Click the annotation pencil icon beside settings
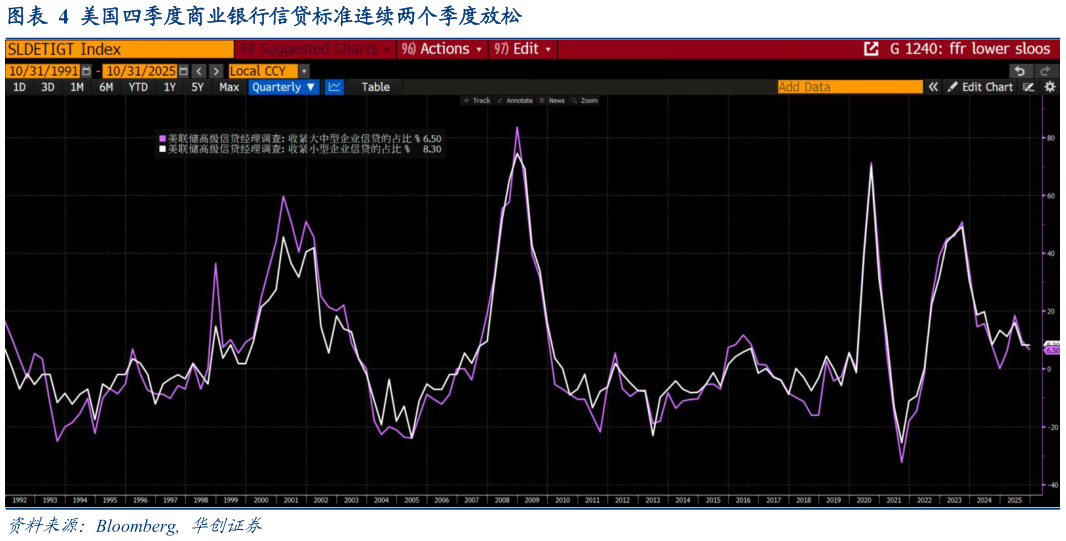The height and width of the screenshot is (541, 1066). point(1028,87)
